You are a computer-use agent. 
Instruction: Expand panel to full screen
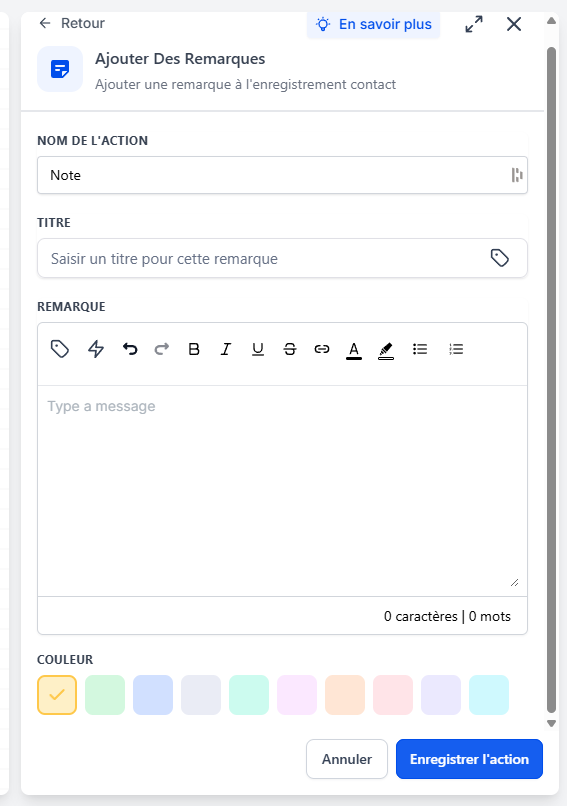[x=474, y=24]
